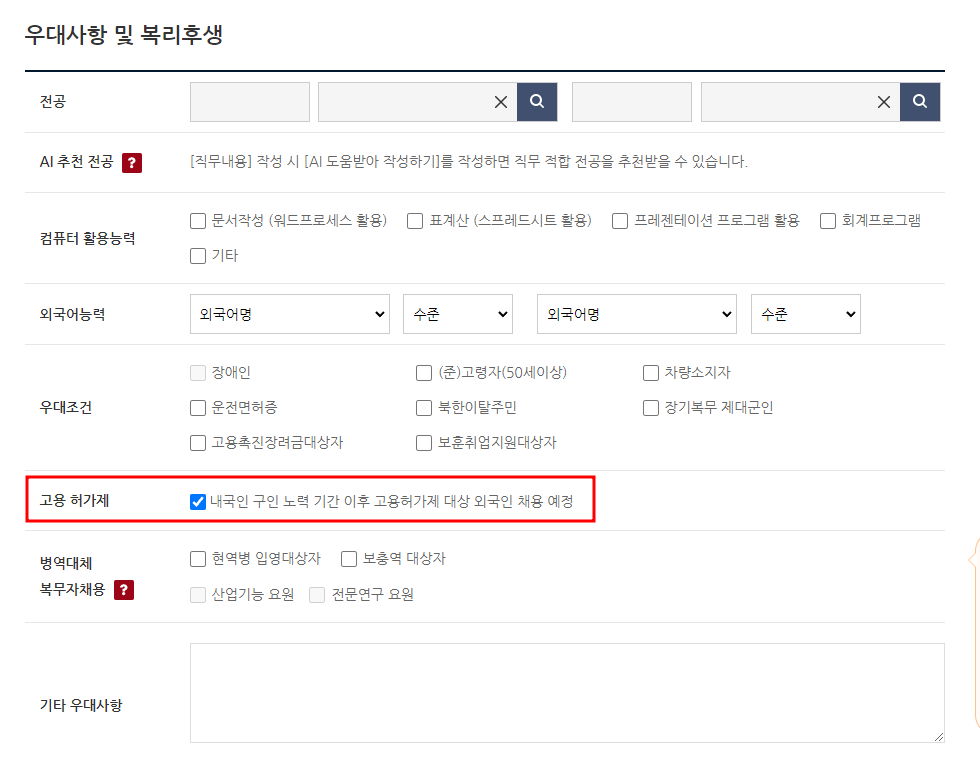
Task: Click the help icon beside 병역대체 복무자채용
Action: click(x=124, y=590)
